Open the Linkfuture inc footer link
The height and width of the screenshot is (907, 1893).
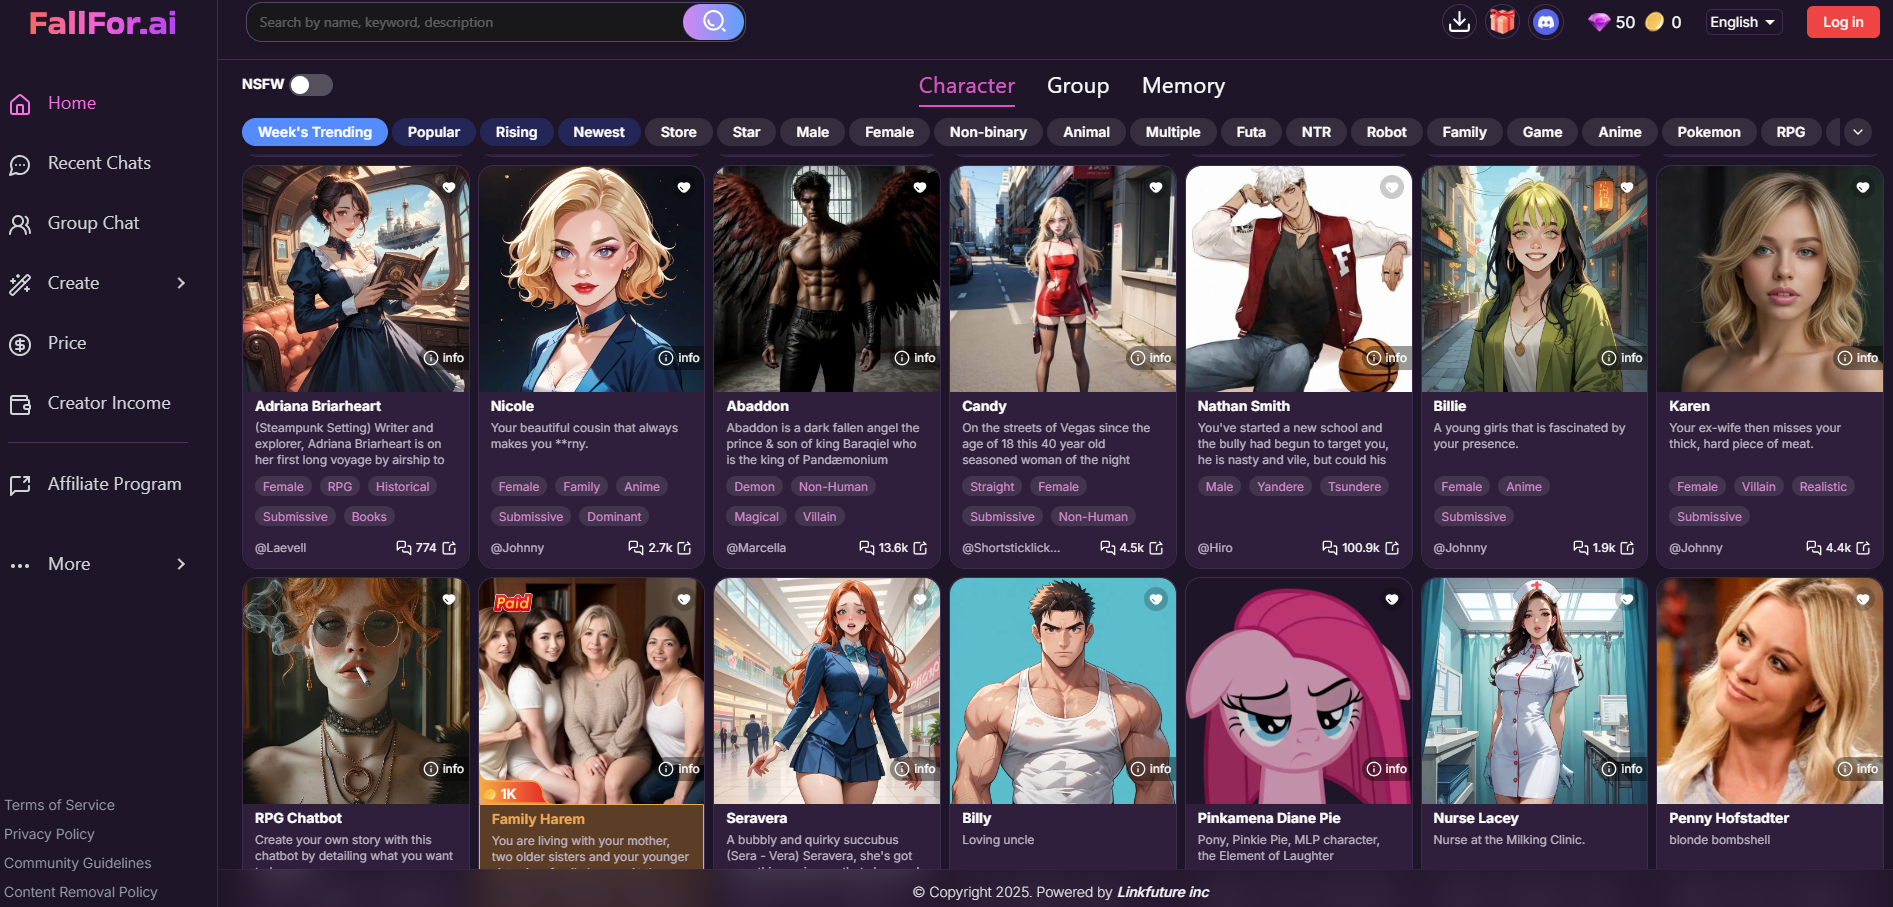click(x=1163, y=892)
